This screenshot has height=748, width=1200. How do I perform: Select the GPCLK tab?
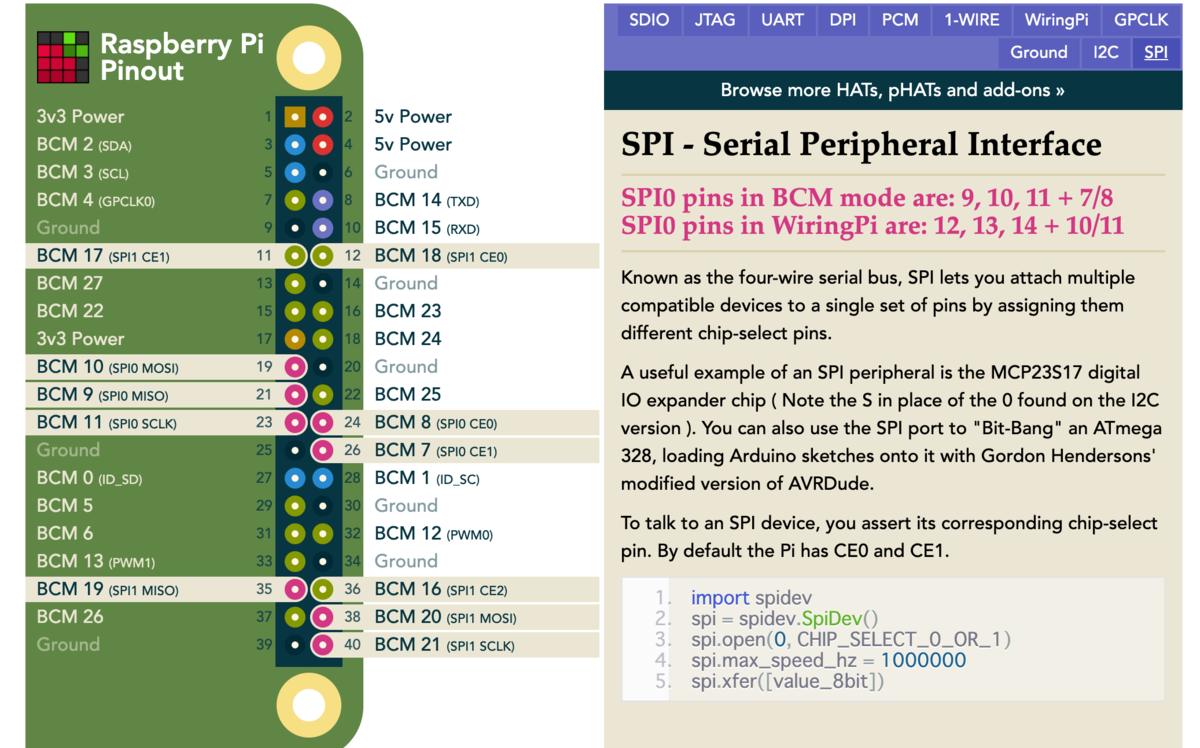[x=1141, y=20]
